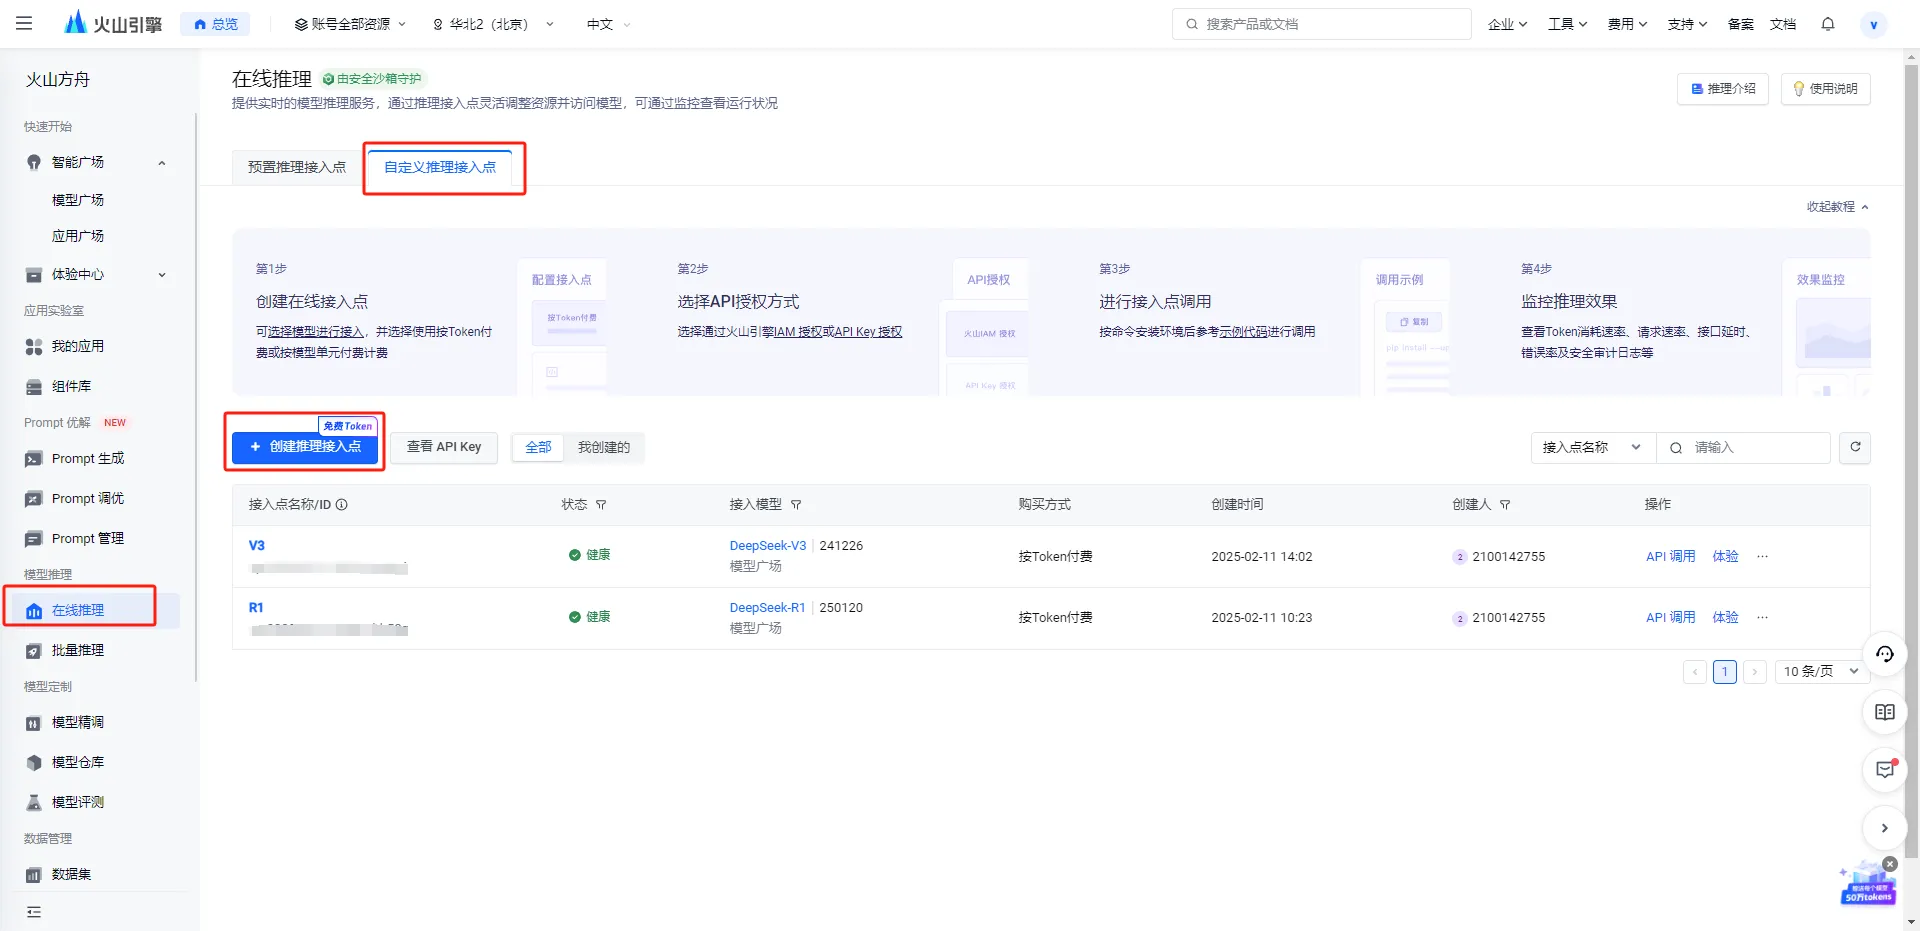Image resolution: width=1920 pixels, height=931 pixels.
Task: Open more actions for the V3 endpoint
Action: click(1762, 557)
